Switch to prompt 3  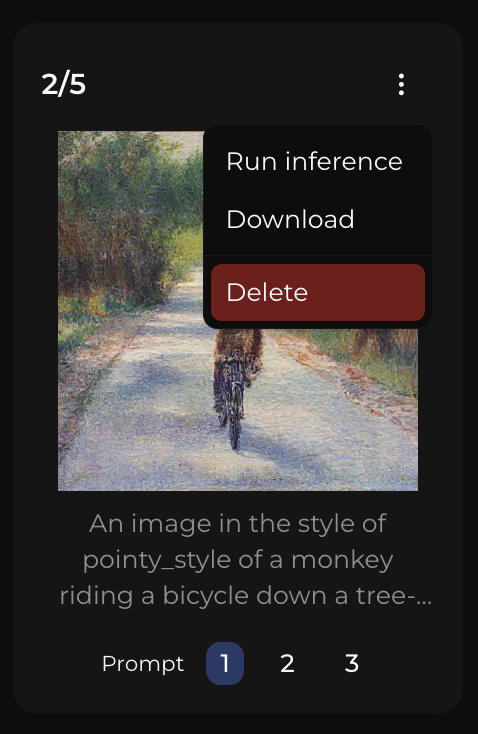[x=352, y=663]
